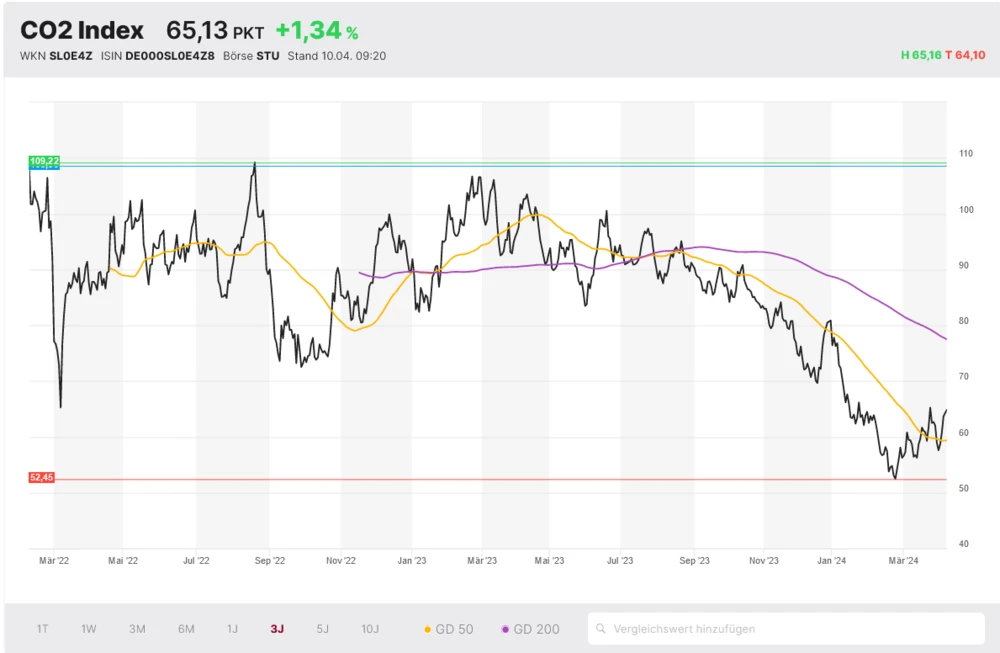Switch to the 6M time range
This screenshot has width=1000, height=653.
click(x=186, y=629)
